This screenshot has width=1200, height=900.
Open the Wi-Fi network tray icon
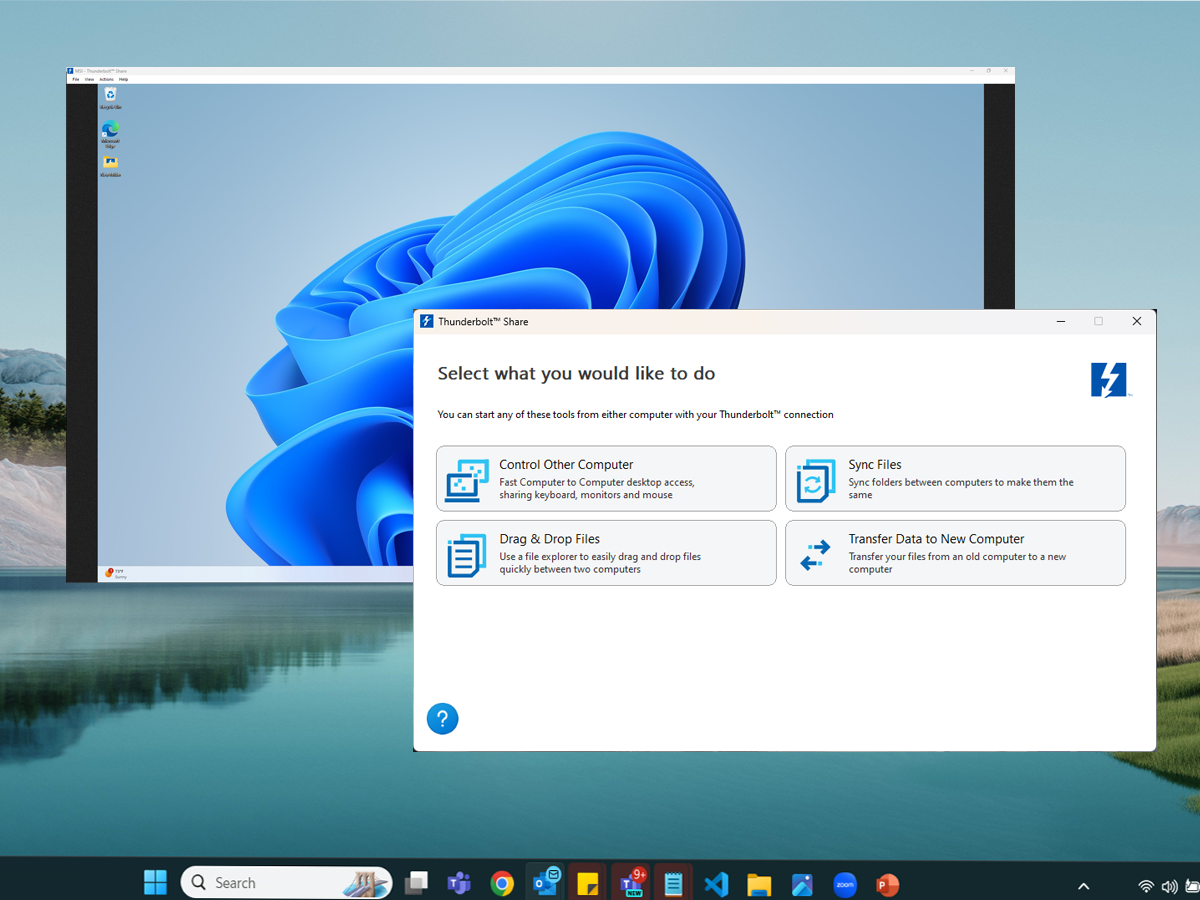(x=1146, y=885)
